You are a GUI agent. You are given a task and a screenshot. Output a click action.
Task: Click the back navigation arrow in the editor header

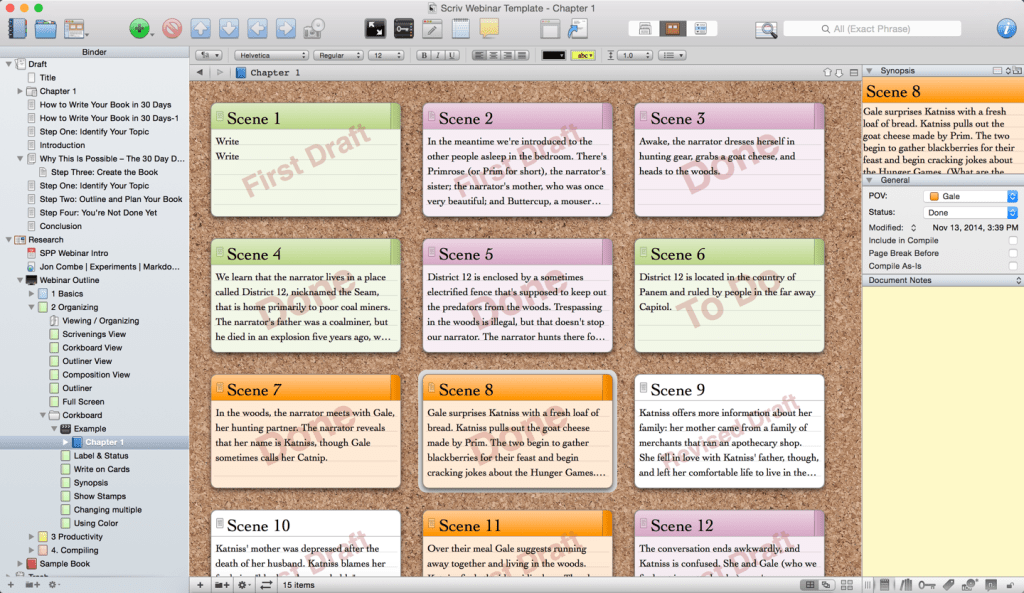click(x=200, y=72)
